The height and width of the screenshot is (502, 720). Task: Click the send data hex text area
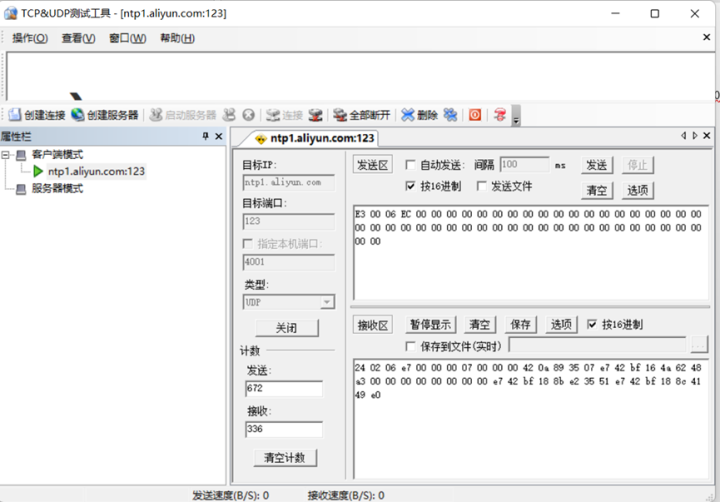531,253
